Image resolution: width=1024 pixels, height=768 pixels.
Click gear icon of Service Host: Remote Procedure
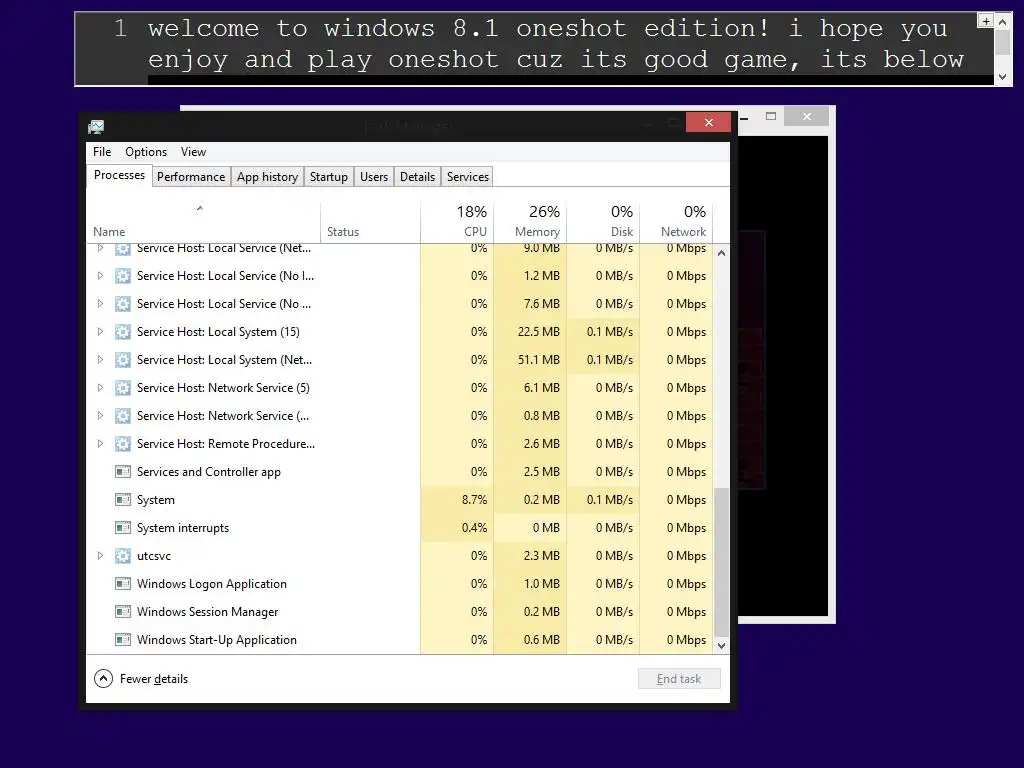tap(122, 444)
